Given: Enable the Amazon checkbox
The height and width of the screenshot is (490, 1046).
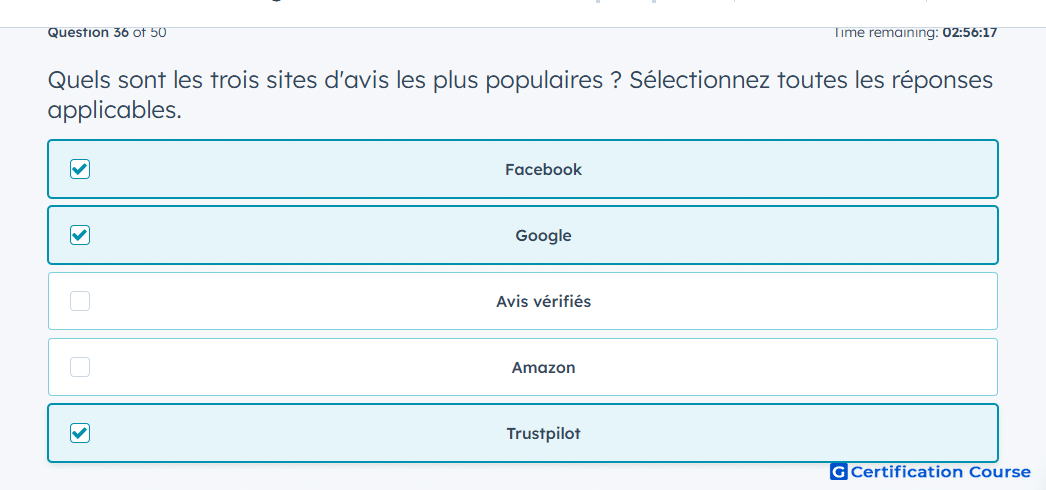Looking at the screenshot, I should [80, 367].
